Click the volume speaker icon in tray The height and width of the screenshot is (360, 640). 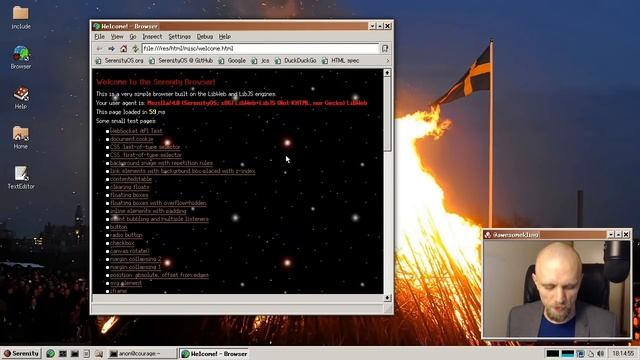[600, 353]
